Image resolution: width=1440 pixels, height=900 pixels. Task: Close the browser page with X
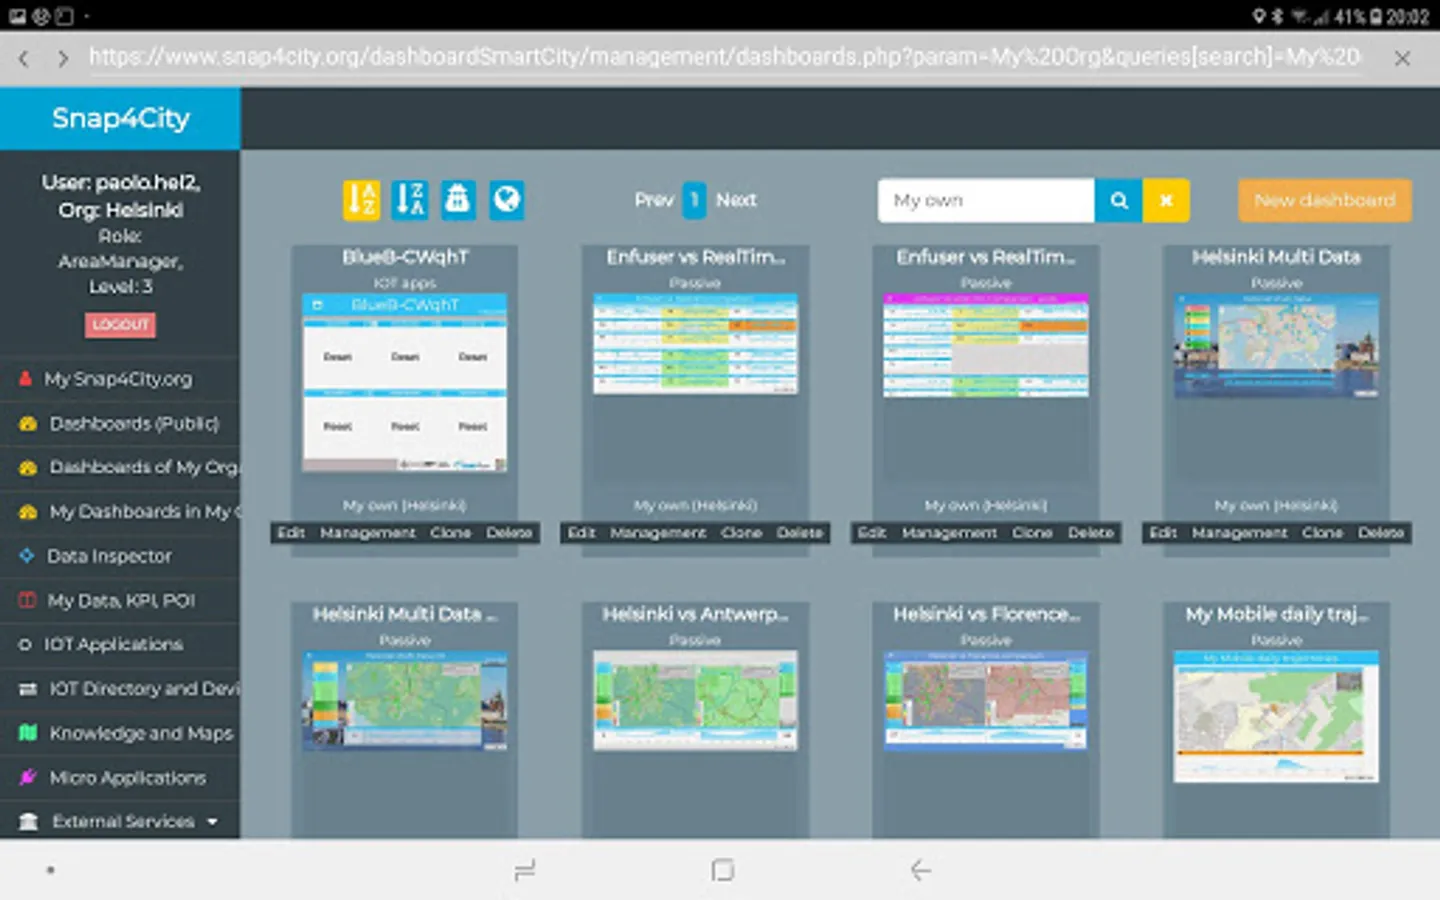1402,59
